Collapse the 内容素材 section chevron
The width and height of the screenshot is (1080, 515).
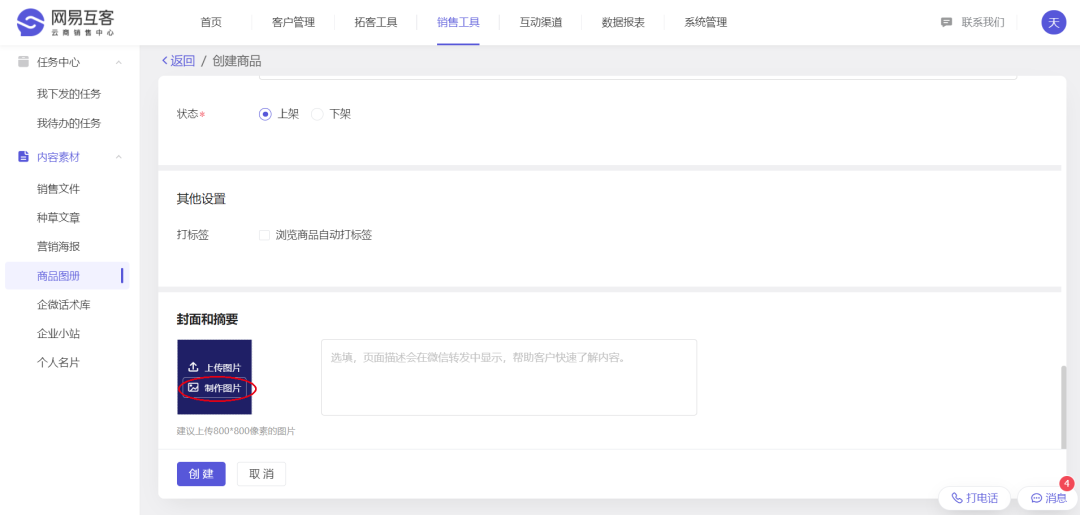[118, 157]
